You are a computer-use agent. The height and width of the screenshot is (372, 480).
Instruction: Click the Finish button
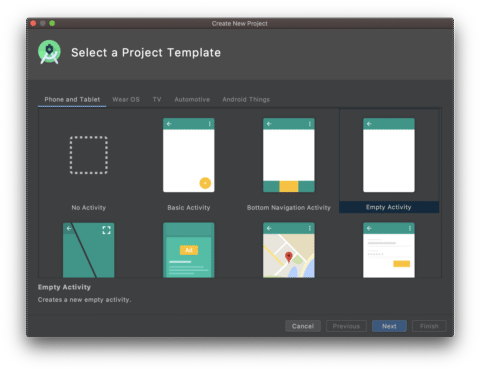tap(429, 326)
